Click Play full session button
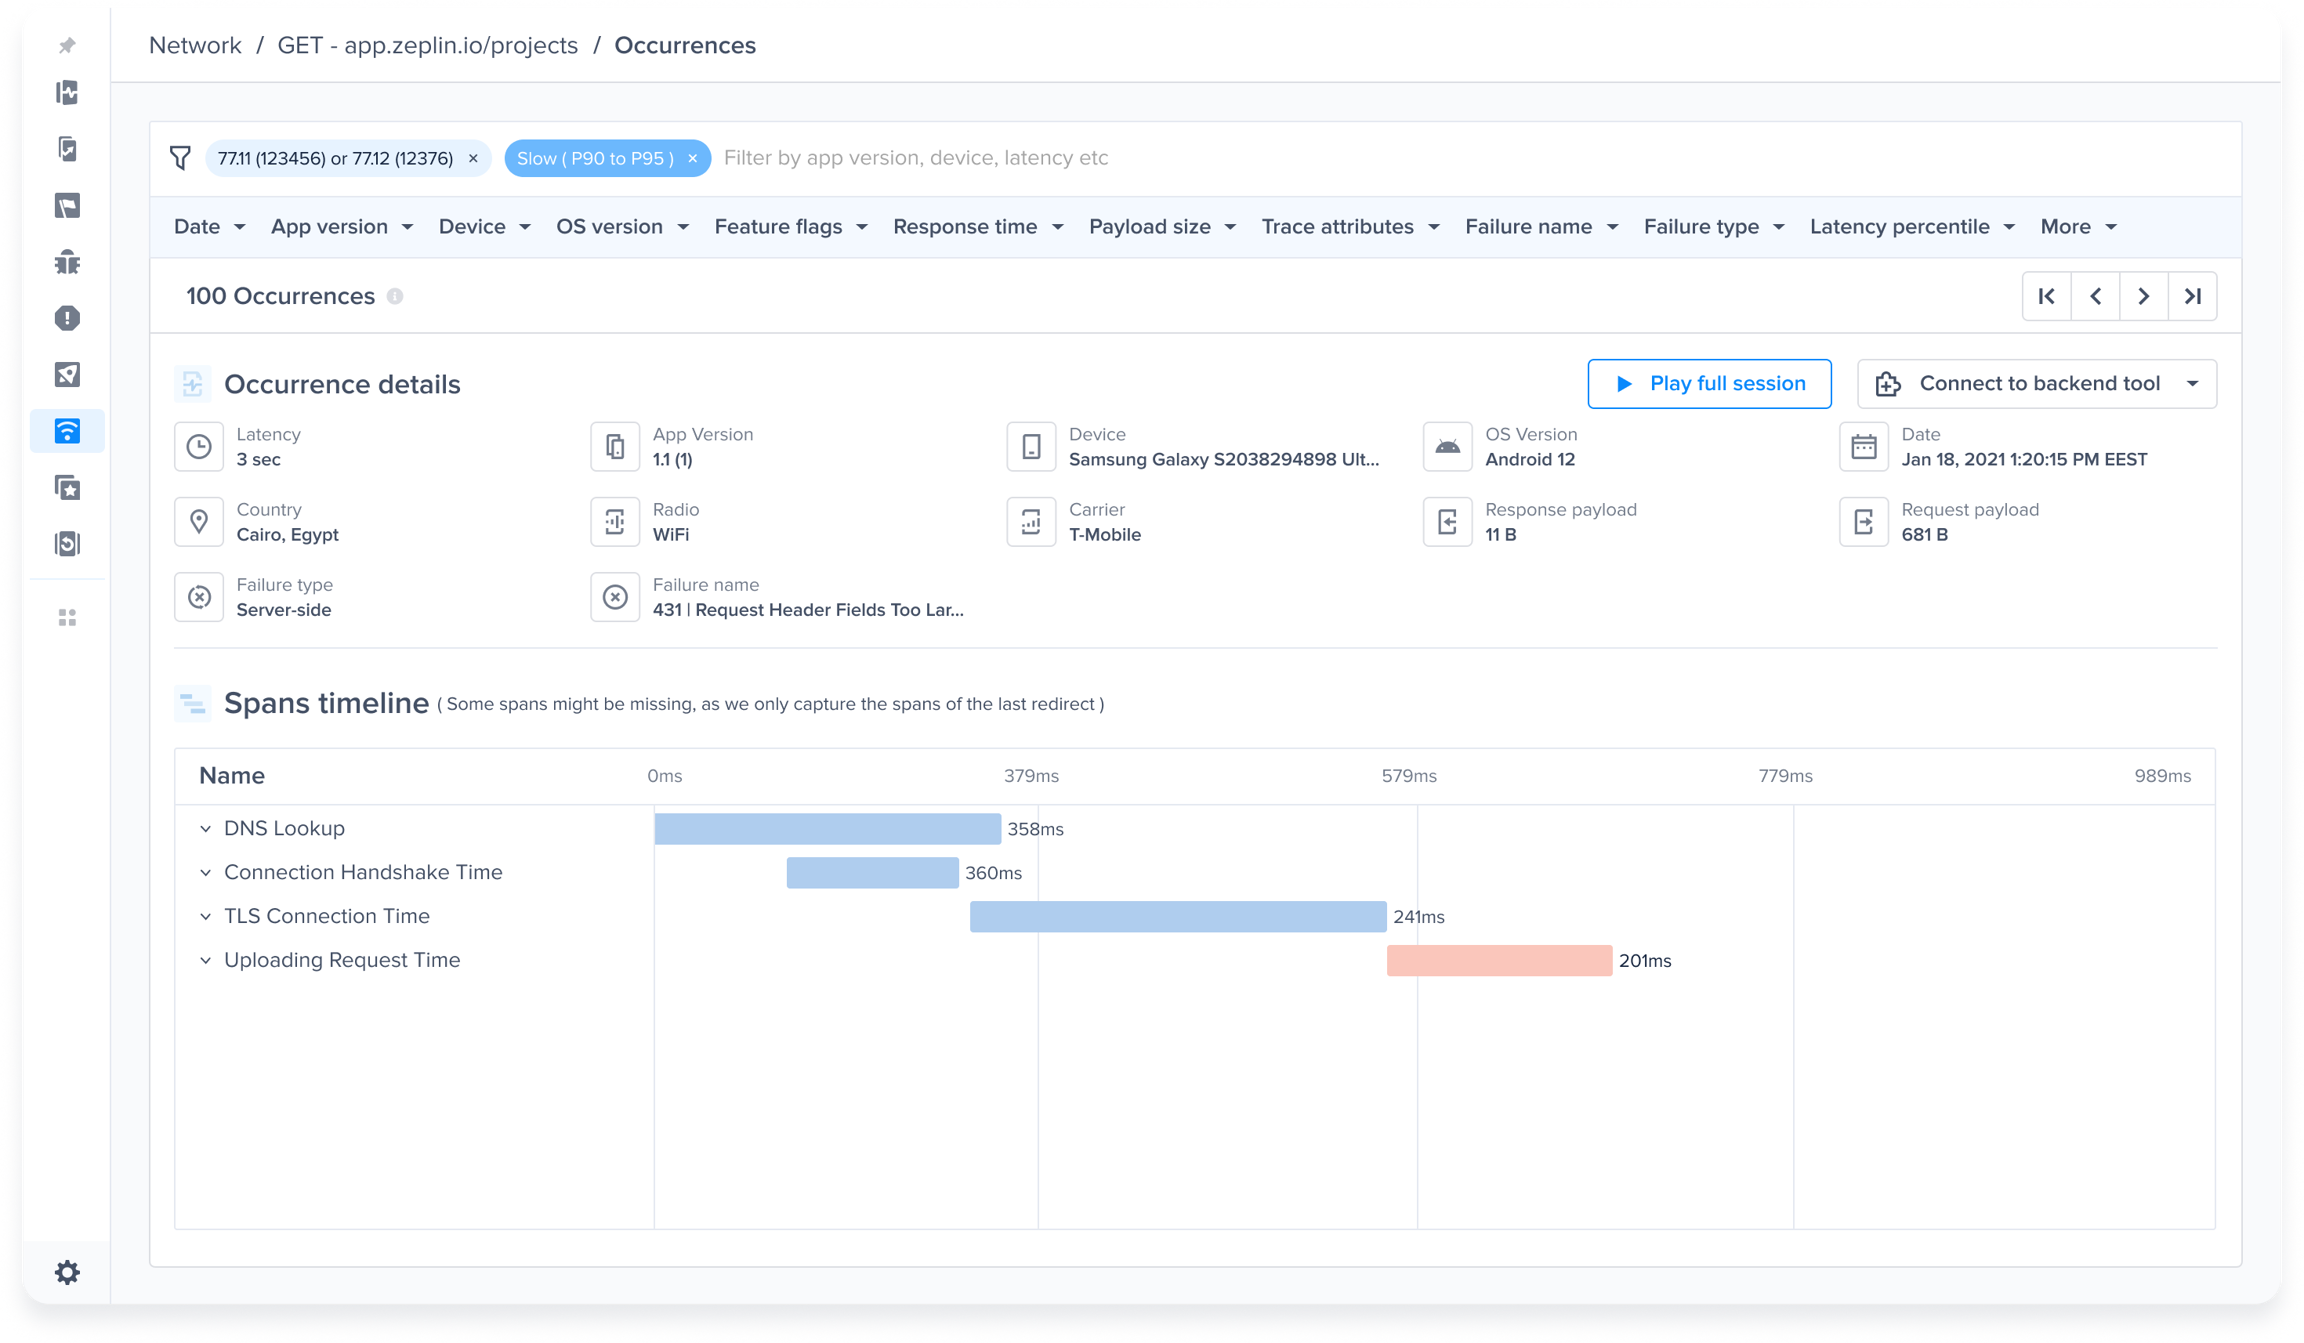 pyautogui.click(x=1709, y=384)
